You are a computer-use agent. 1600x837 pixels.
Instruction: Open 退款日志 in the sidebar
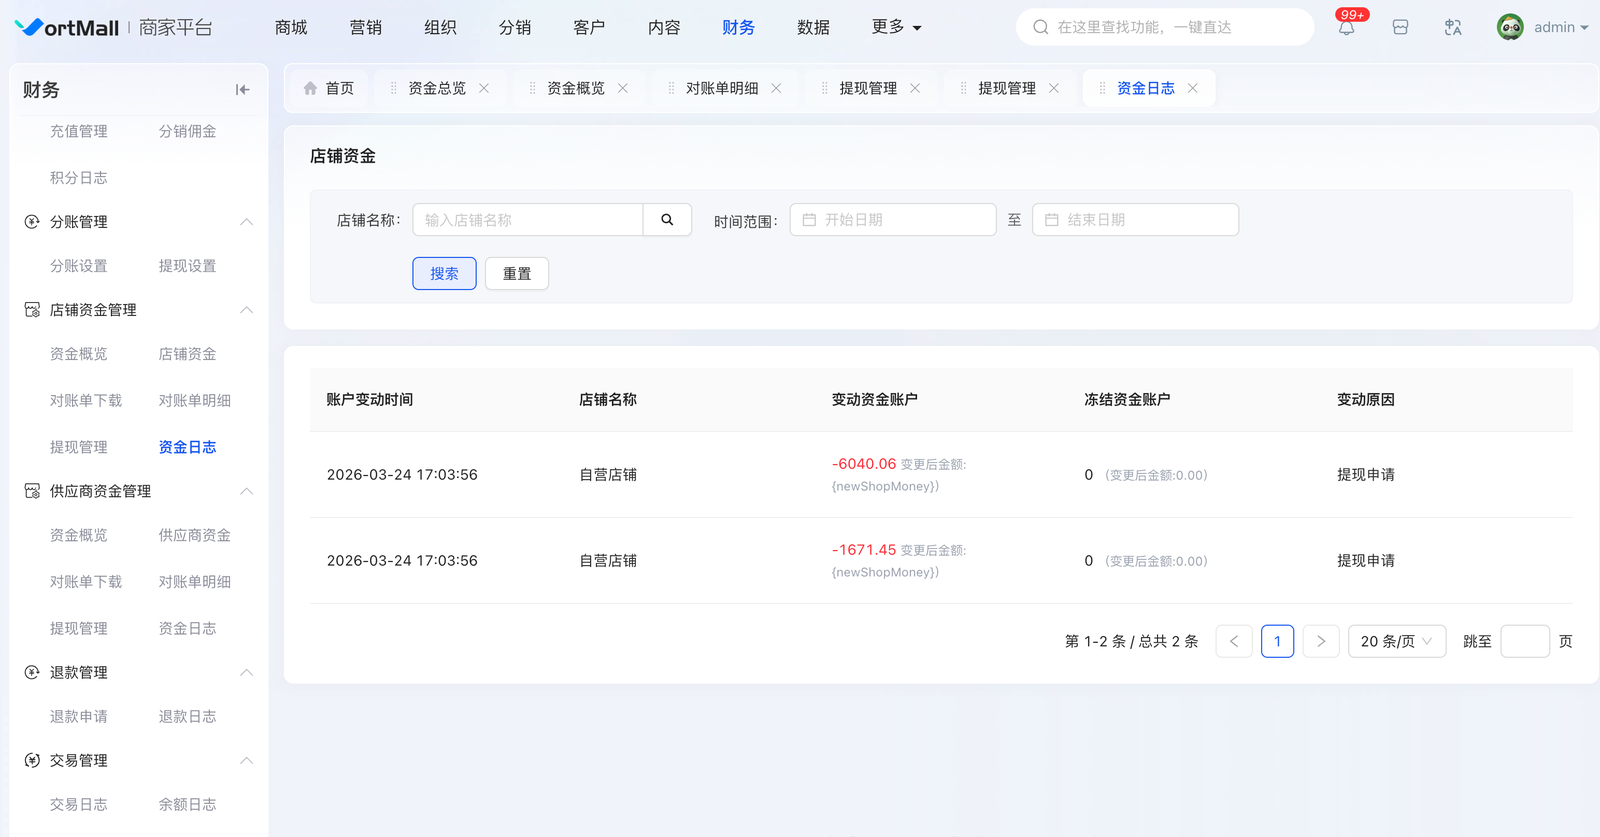click(x=187, y=717)
